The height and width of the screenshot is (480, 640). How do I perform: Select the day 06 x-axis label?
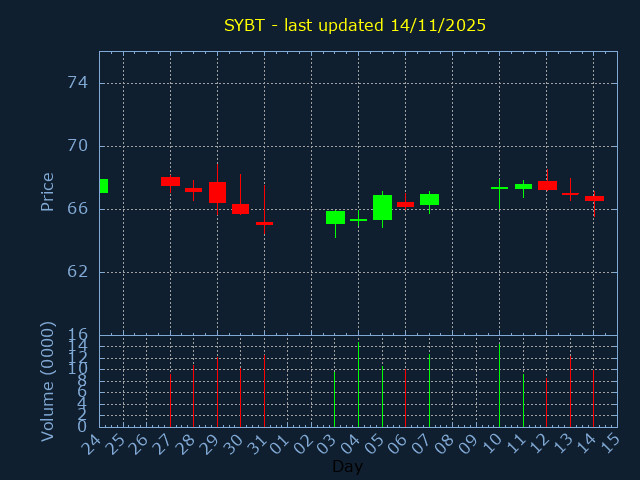click(x=396, y=444)
